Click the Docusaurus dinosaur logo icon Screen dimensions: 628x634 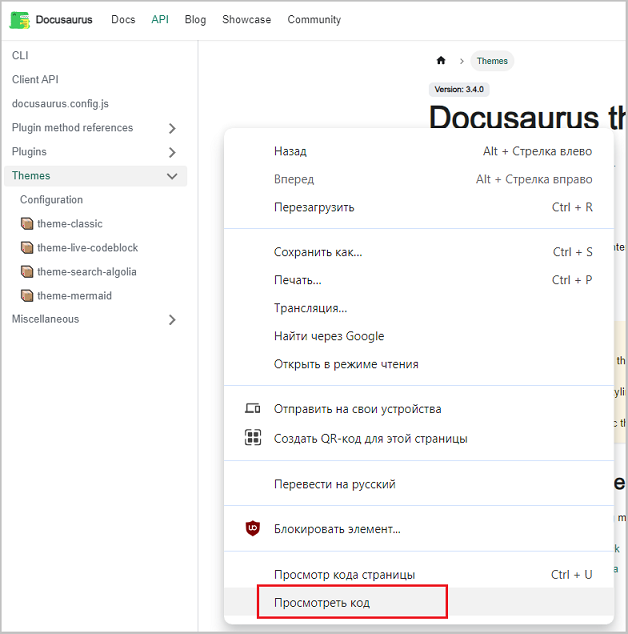19,20
